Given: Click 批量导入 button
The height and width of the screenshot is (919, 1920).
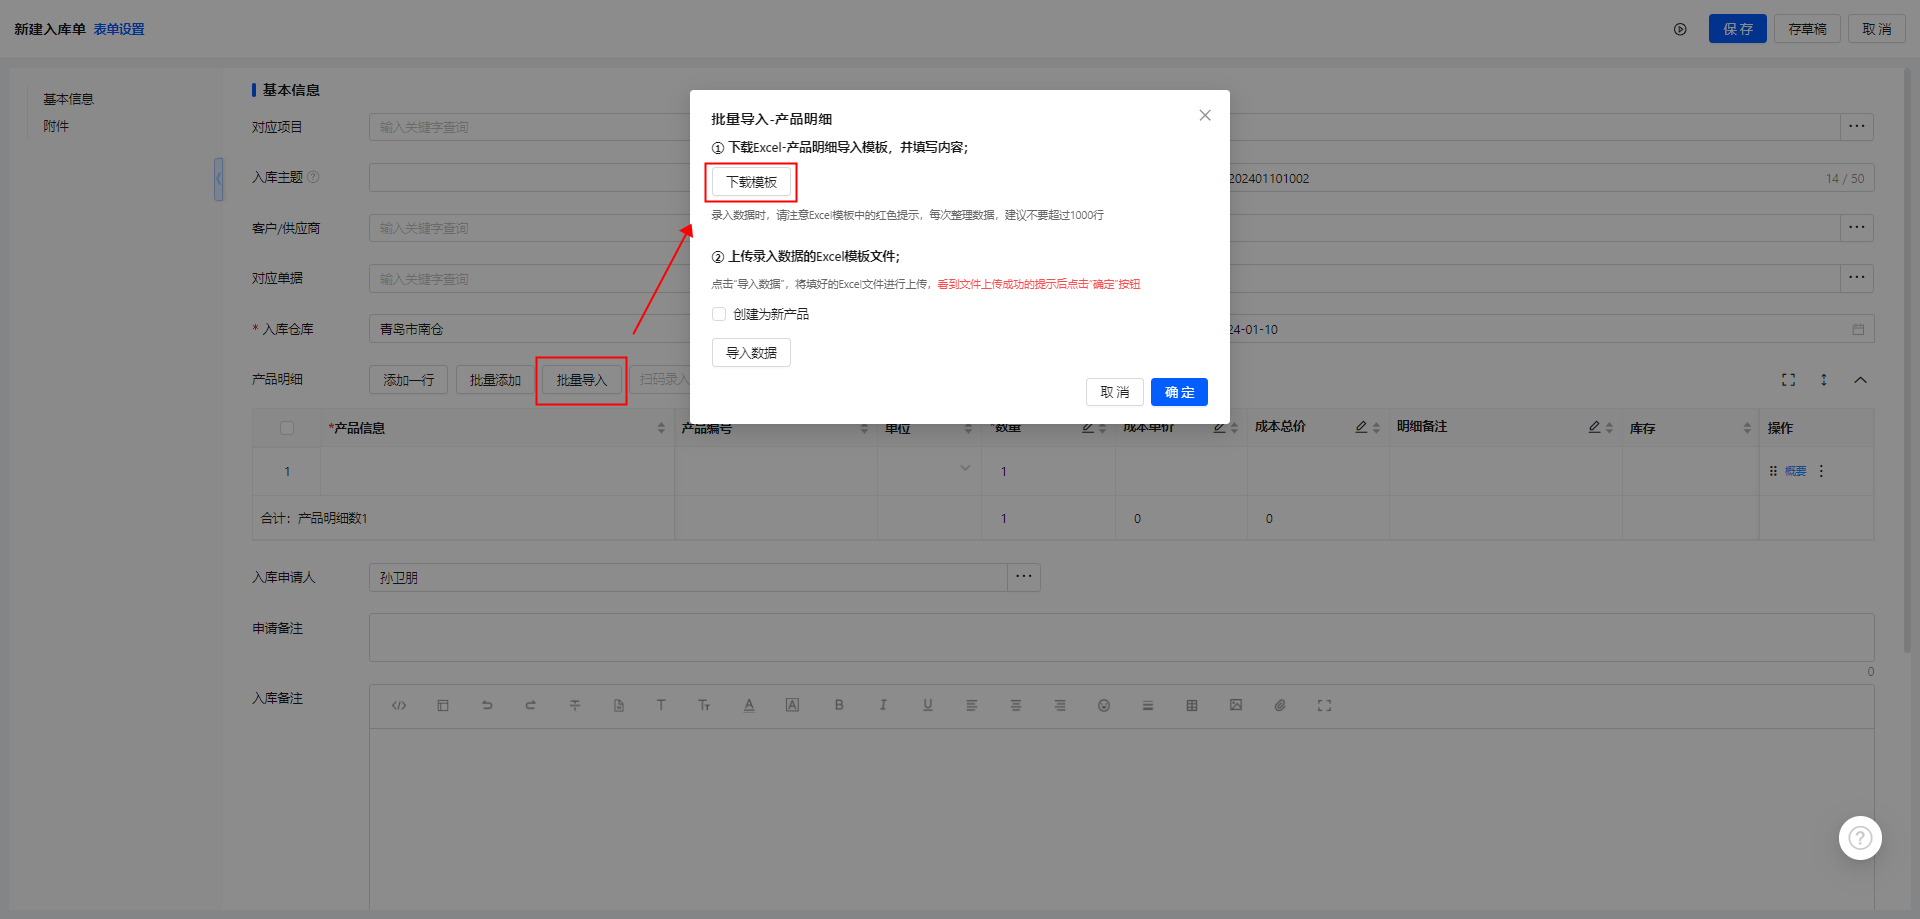Looking at the screenshot, I should point(581,380).
